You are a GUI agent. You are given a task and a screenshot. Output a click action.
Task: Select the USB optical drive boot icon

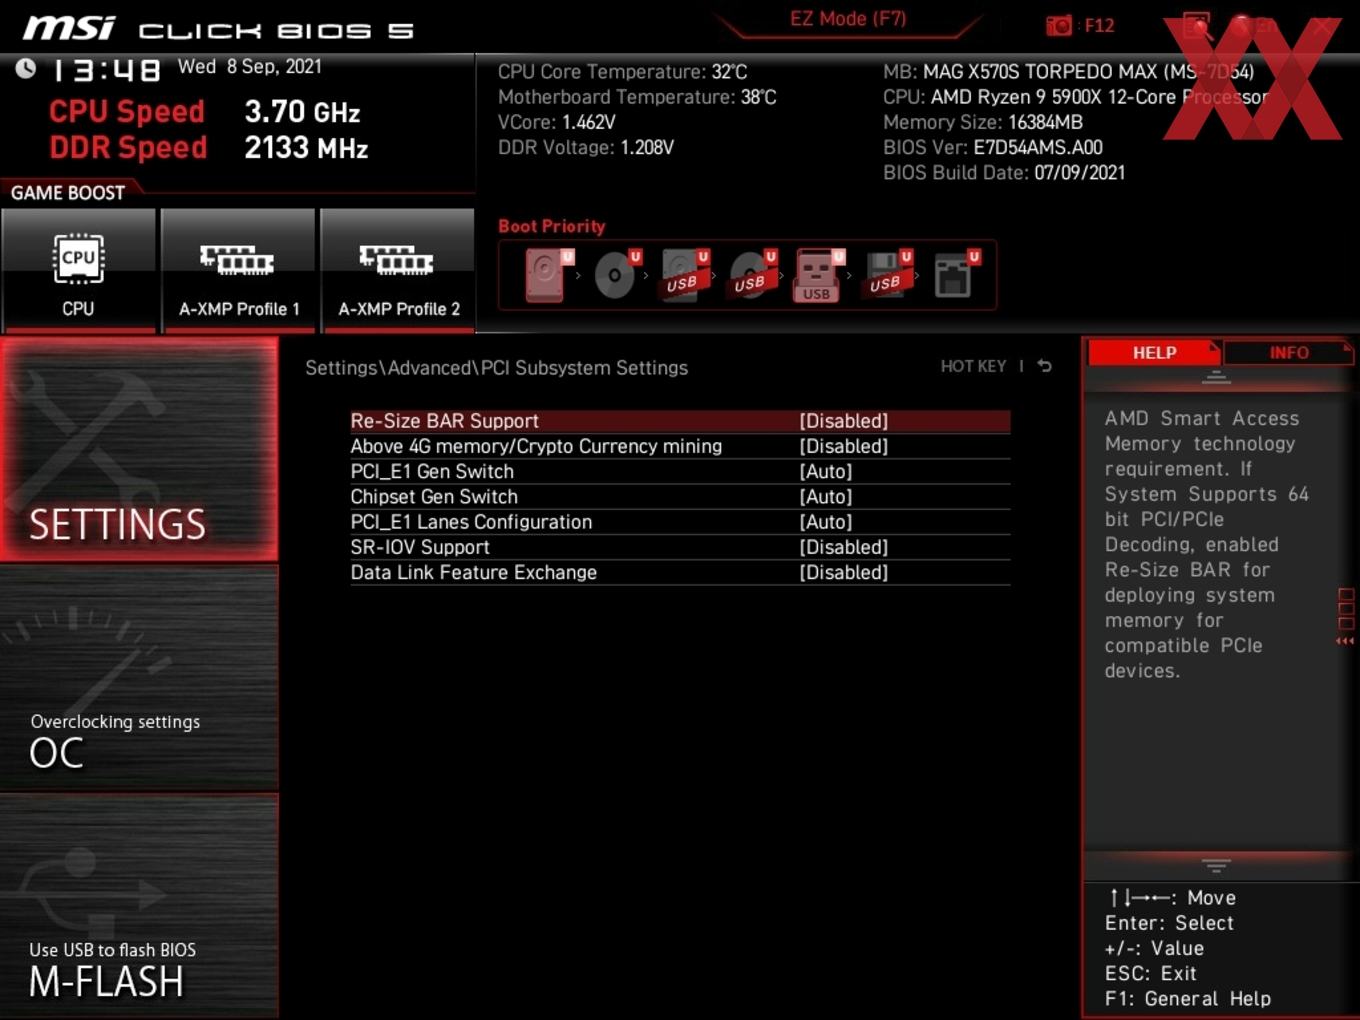pos(753,274)
